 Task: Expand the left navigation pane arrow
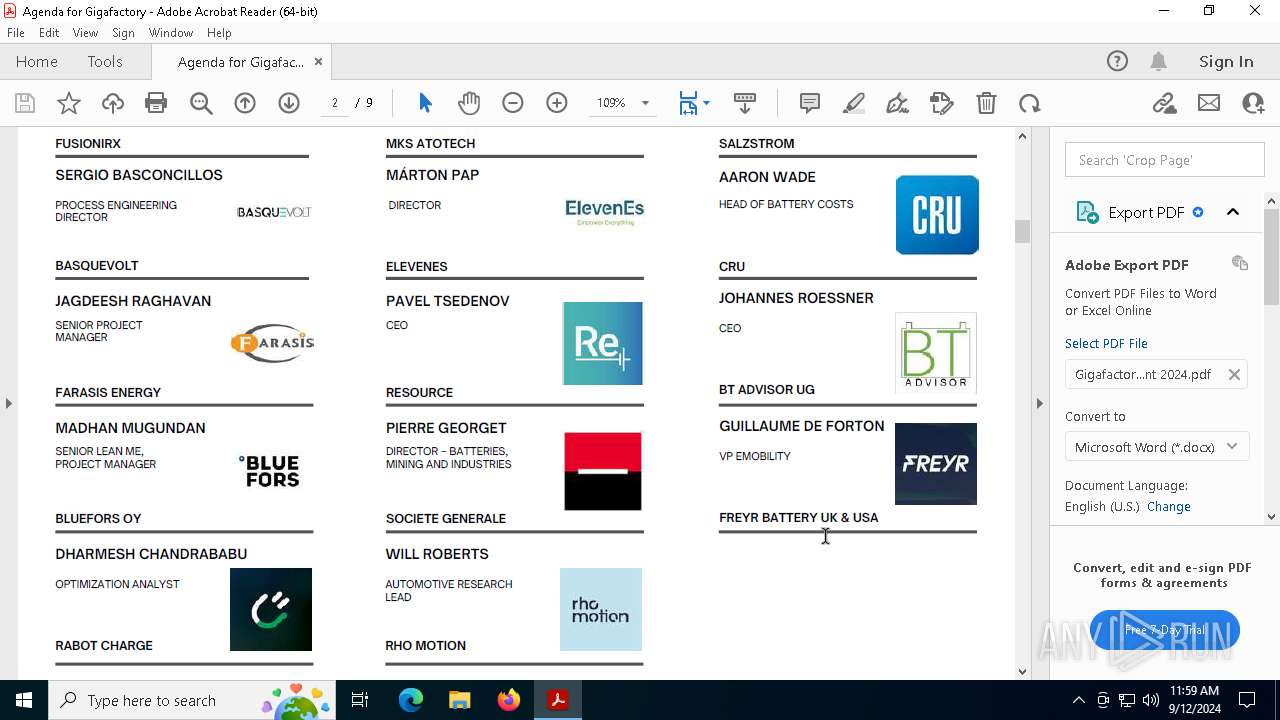(x=9, y=403)
